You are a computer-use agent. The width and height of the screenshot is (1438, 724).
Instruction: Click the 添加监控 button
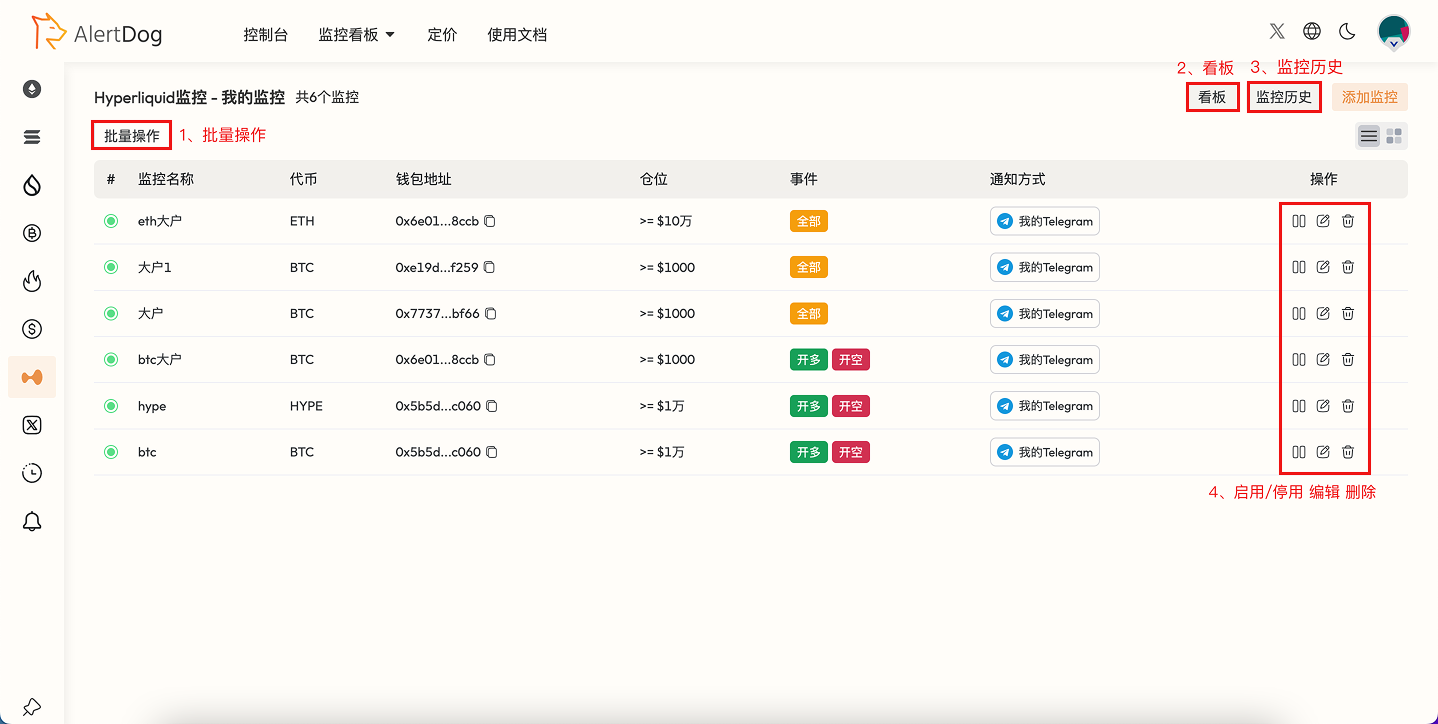[1370, 97]
